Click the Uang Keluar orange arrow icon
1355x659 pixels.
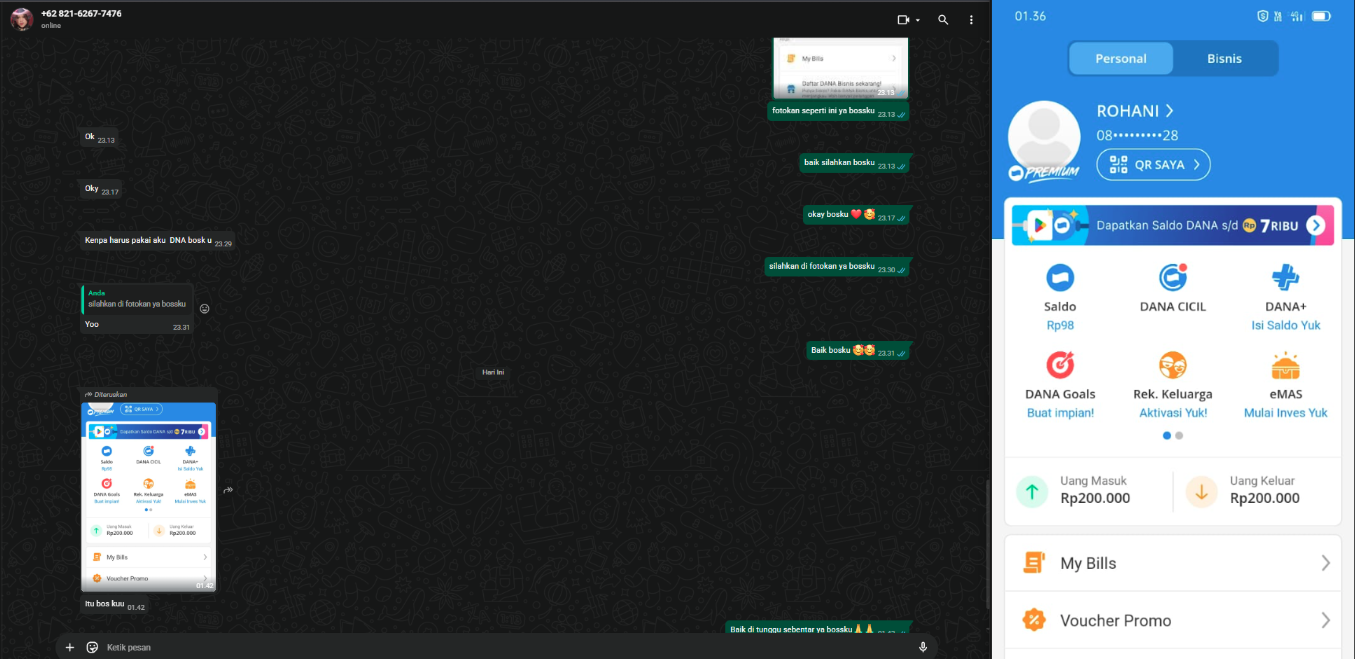pos(1201,491)
